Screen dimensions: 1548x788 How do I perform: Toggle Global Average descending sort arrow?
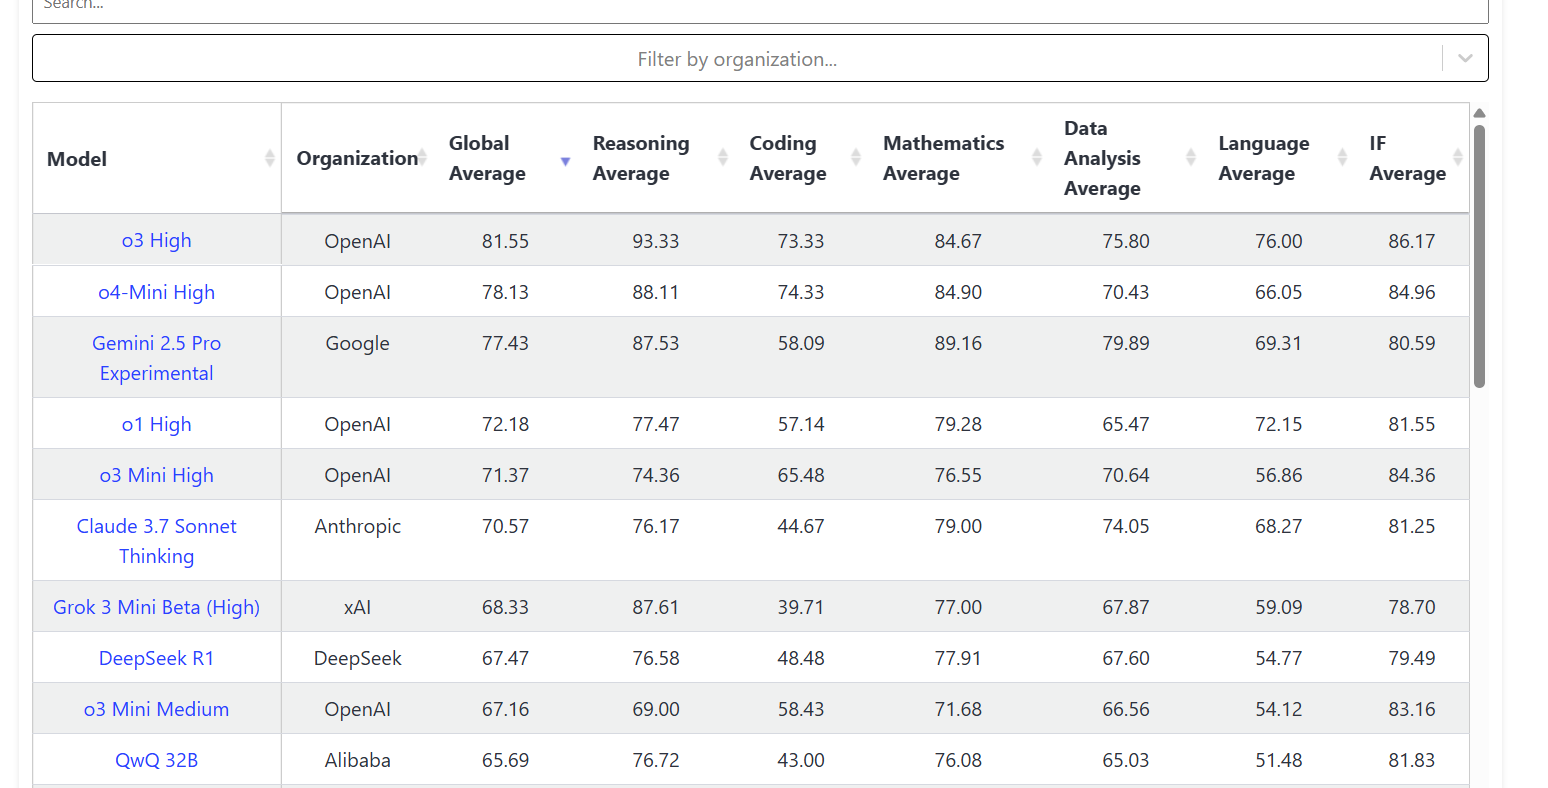(x=565, y=160)
